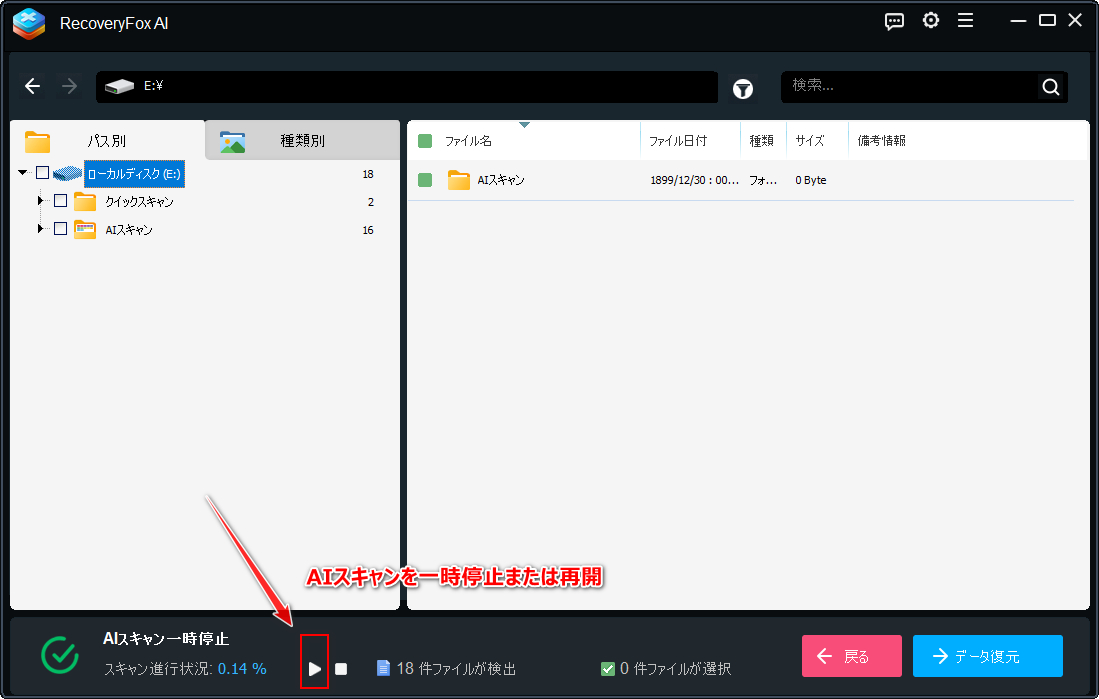1099x699 pixels.
Task: Select the AIスキャン row name in list
Action: [501, 180]
